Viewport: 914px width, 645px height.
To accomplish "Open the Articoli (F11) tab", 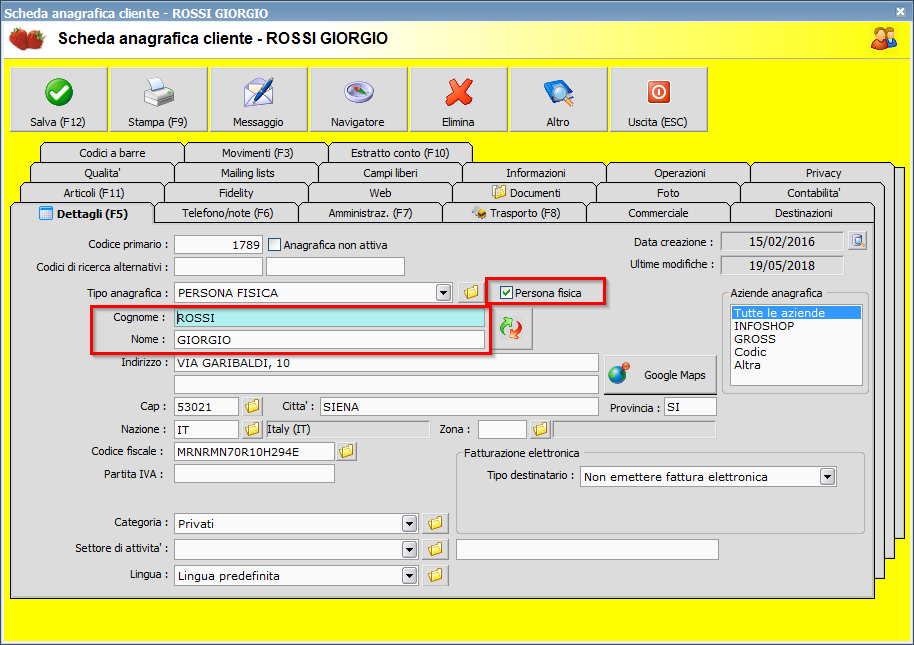I will pos(93,192).
